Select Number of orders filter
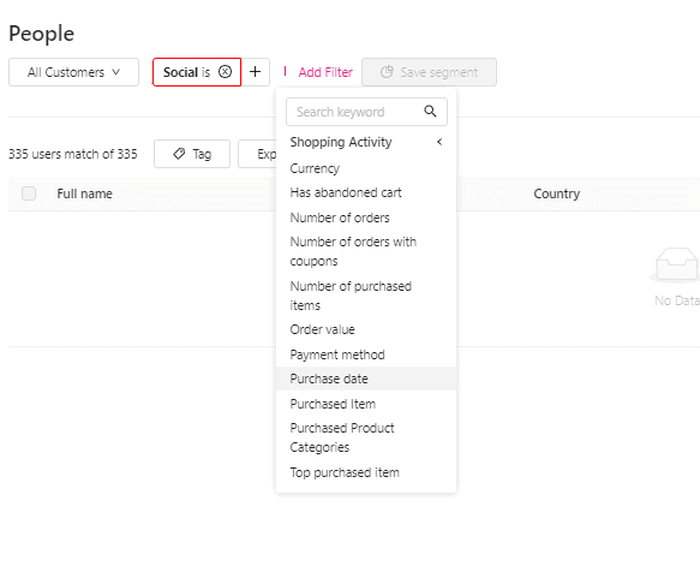Screen dimensions: 700x572 click(340, 218)
